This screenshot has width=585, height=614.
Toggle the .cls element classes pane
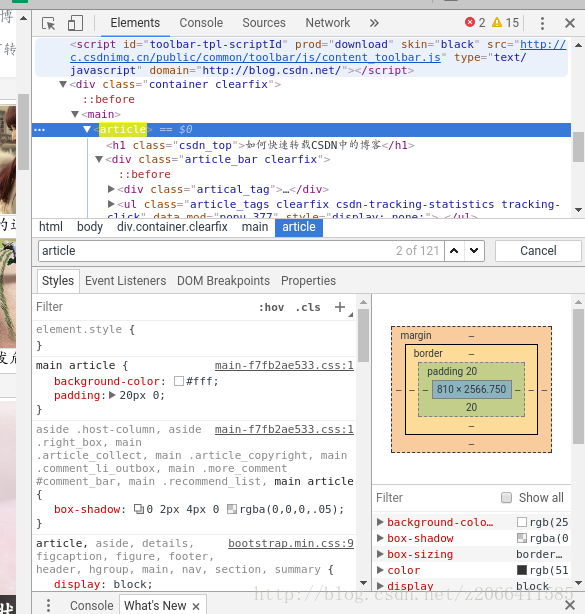308,307
